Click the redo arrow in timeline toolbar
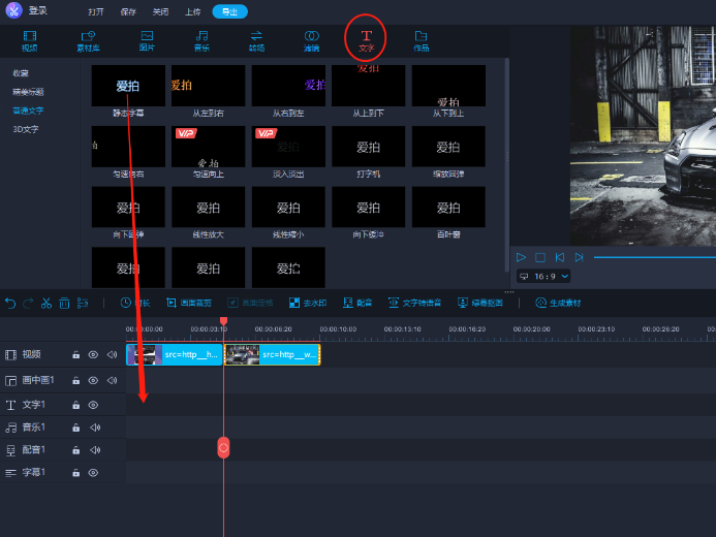Viewport: 716px width, 537px height. 28,303
